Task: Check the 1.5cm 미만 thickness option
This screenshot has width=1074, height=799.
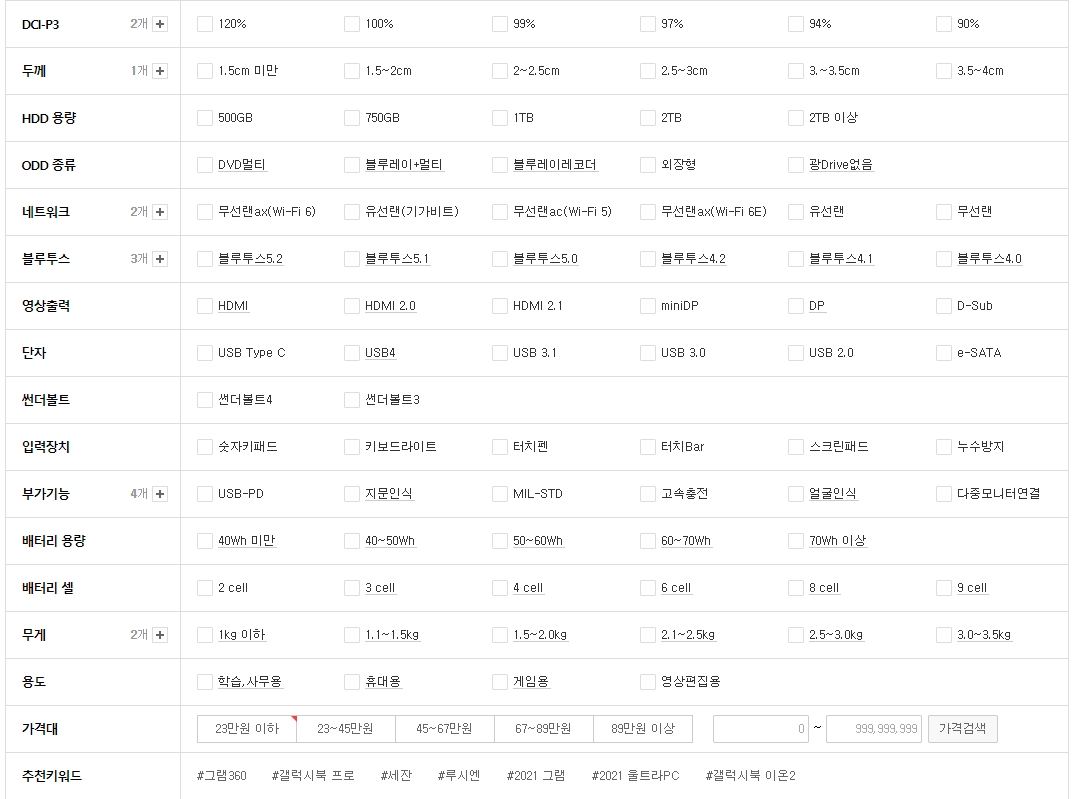Action: pyautogui.click(x=205, y=71)
